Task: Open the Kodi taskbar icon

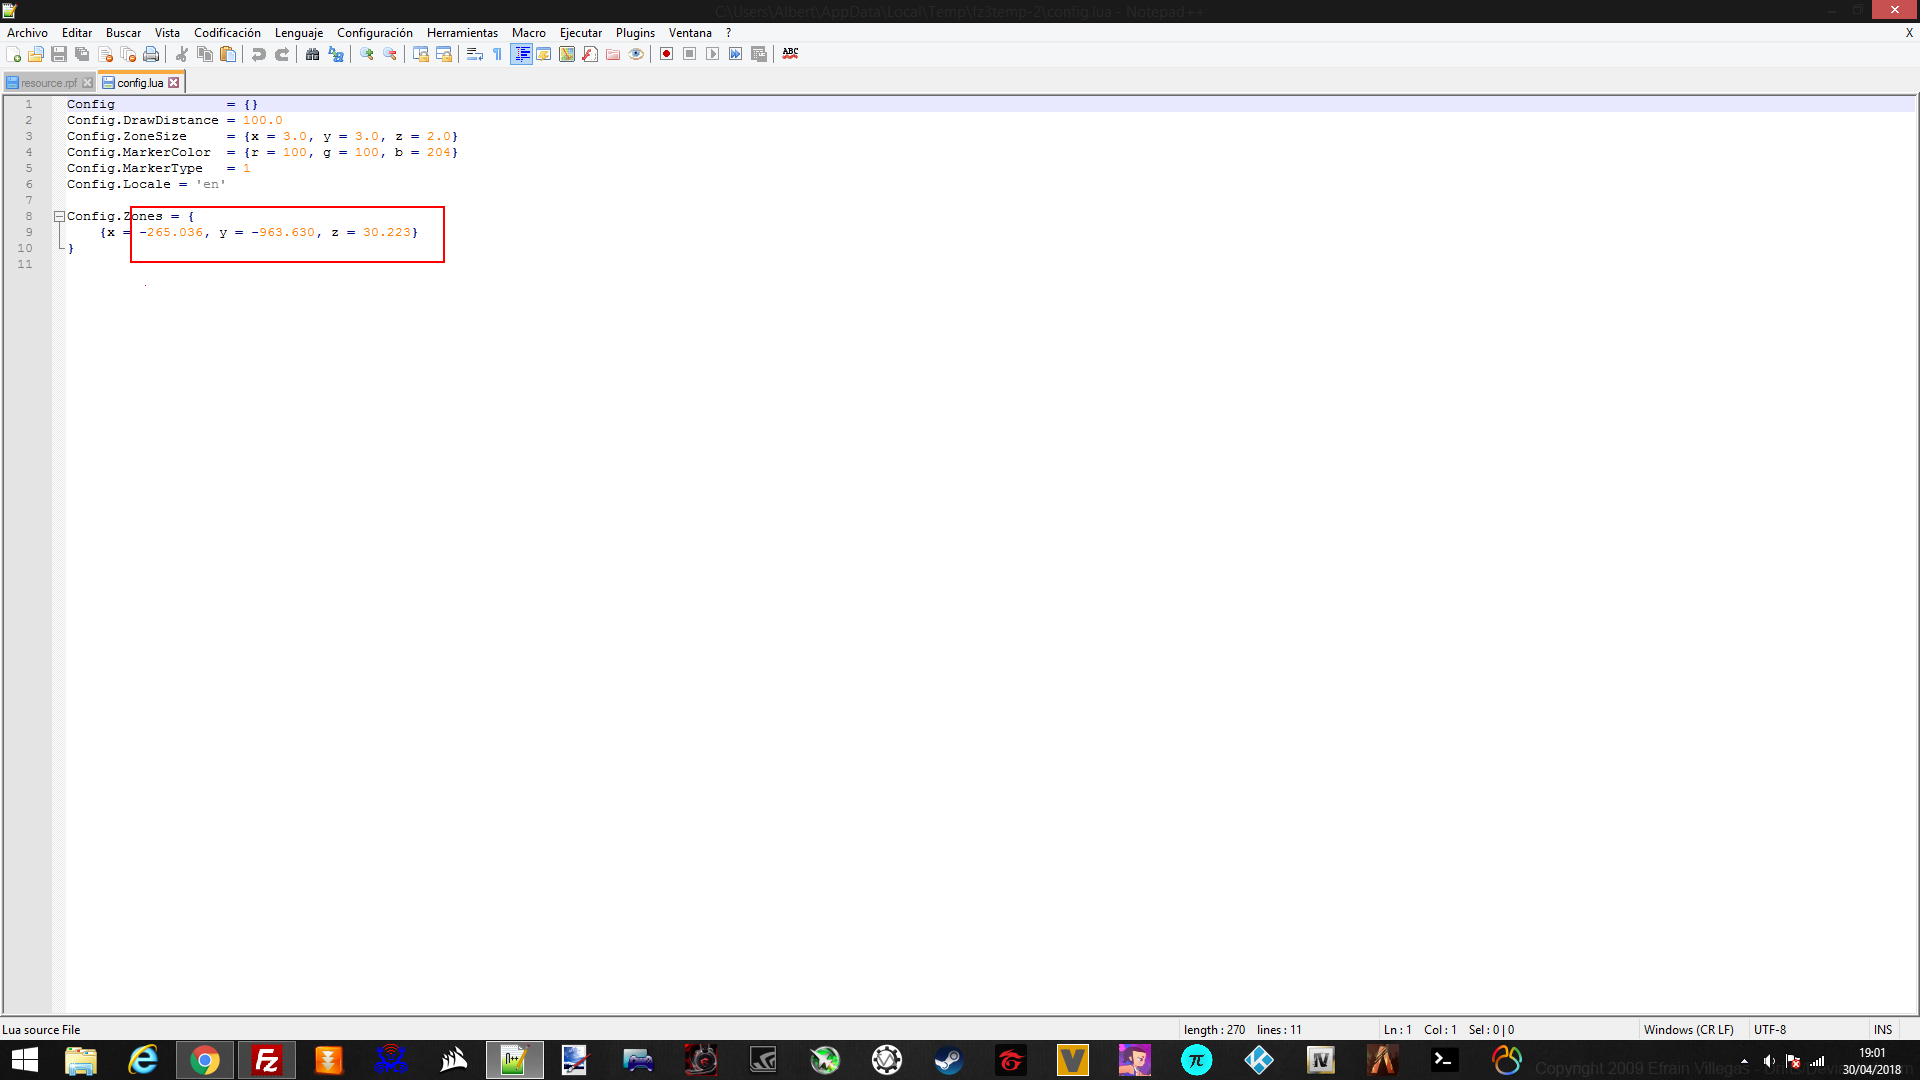Action: point(1259,1060)
